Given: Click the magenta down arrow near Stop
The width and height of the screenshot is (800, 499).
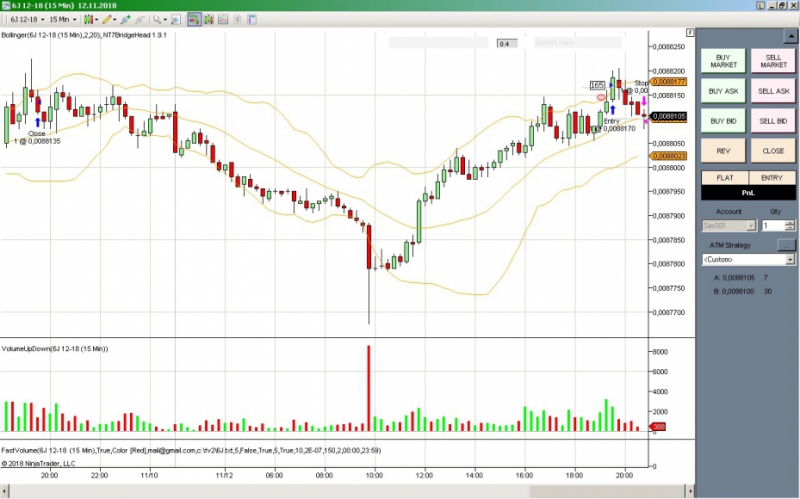Looking at the screenshot, I should click(x=644, y=101).
